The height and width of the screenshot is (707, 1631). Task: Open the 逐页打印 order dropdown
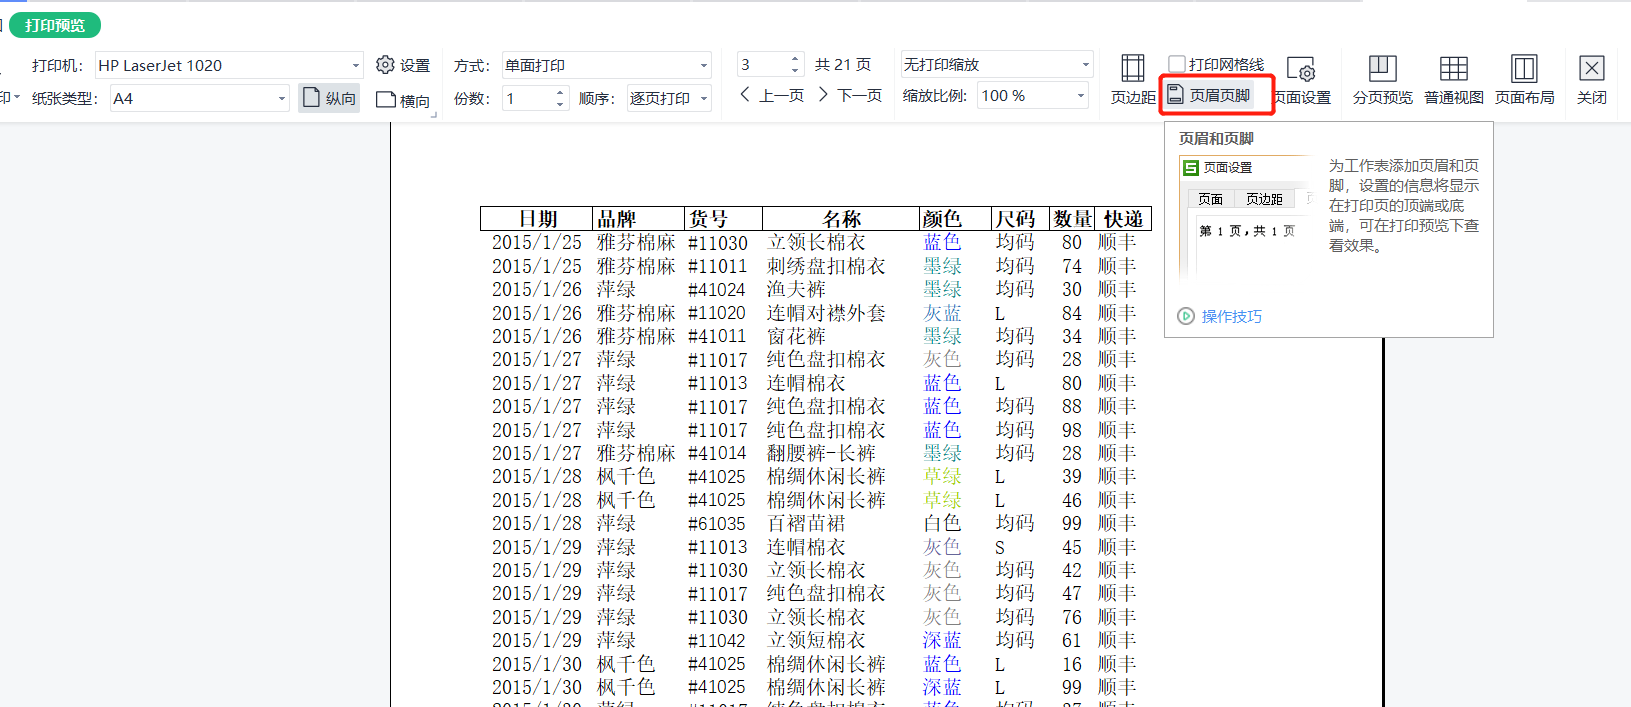pyautogui.click(x=704, y=98)
